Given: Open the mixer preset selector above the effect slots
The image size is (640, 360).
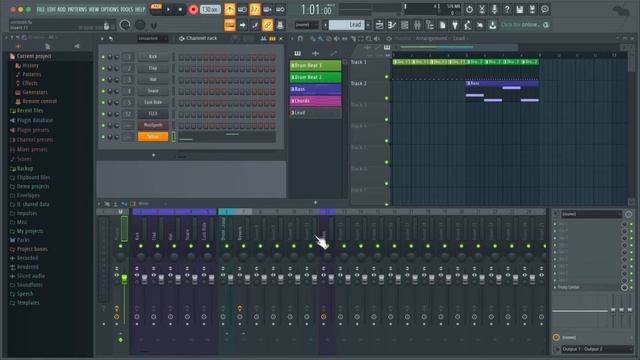Looking at the screenshot, I should 591,214.
